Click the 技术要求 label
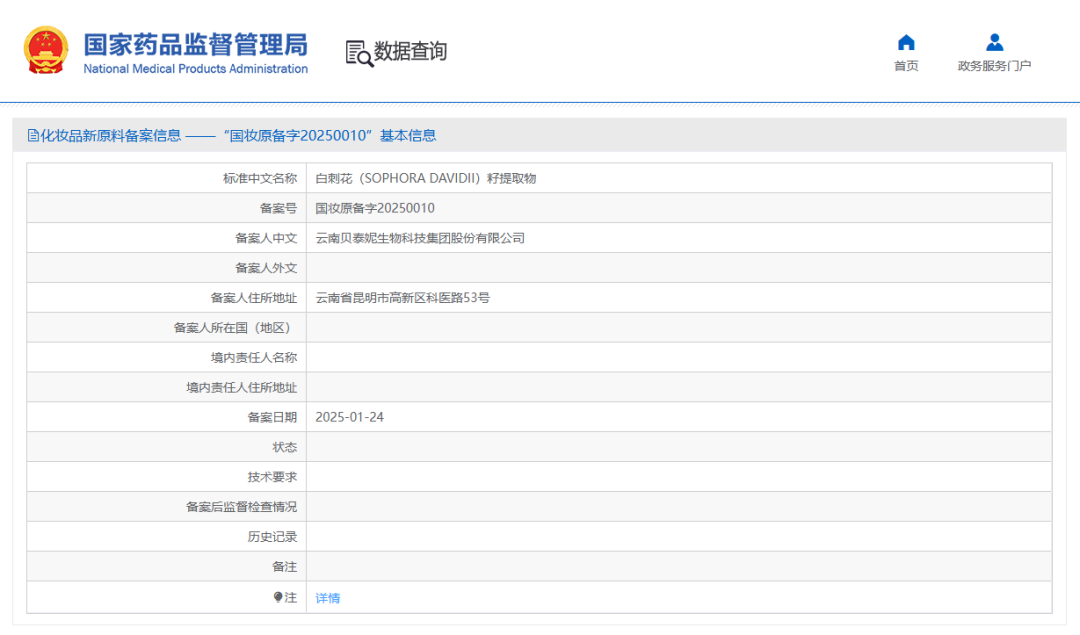The image size is (1080, 635). pyautogui.click(x=272, y=477)
